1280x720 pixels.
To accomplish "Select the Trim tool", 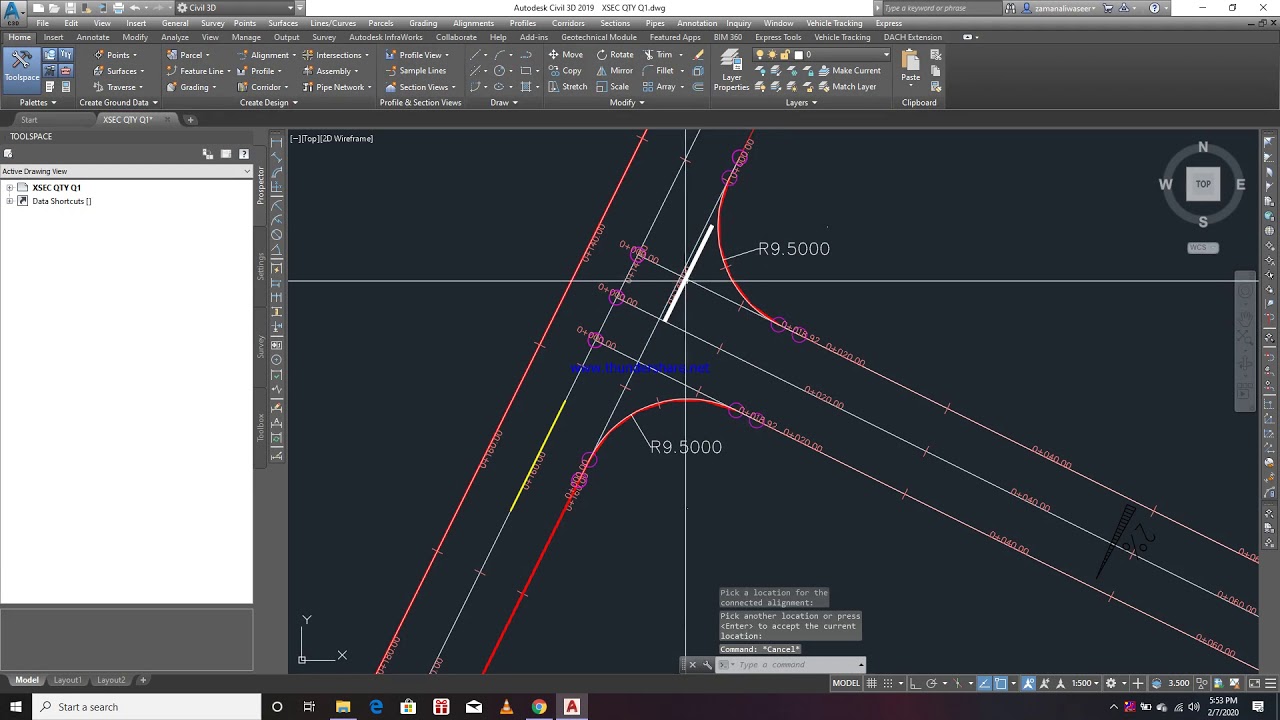I will pyautogui.click(x=658, y=55).
